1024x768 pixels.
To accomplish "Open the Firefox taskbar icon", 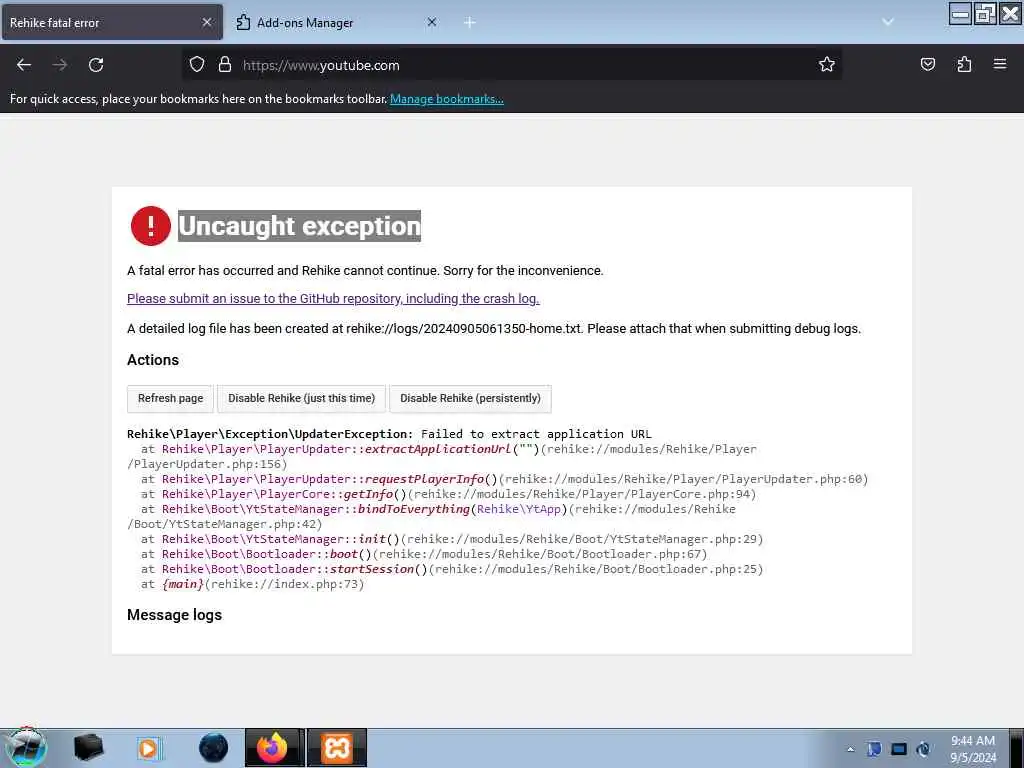I will pos(272,748).
